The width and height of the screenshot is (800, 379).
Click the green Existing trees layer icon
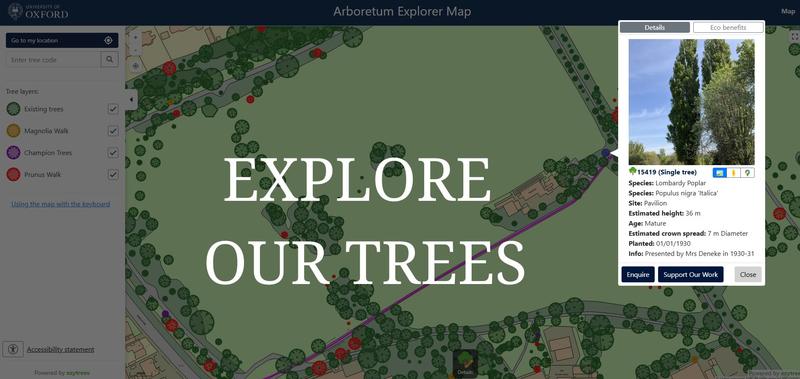tap(14, 109)
